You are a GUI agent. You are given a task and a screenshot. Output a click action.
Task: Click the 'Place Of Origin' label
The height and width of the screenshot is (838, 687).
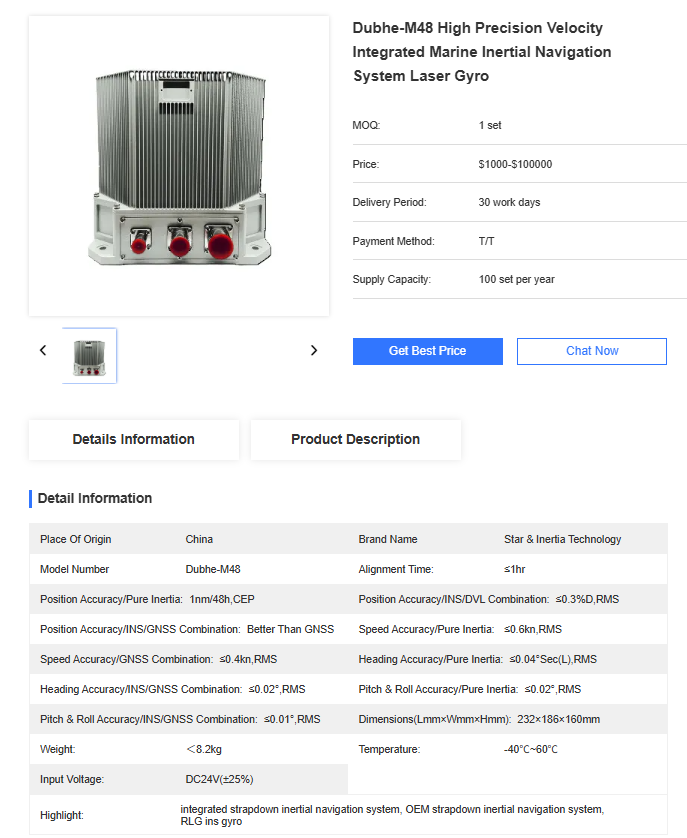click(x=75, y=539)
